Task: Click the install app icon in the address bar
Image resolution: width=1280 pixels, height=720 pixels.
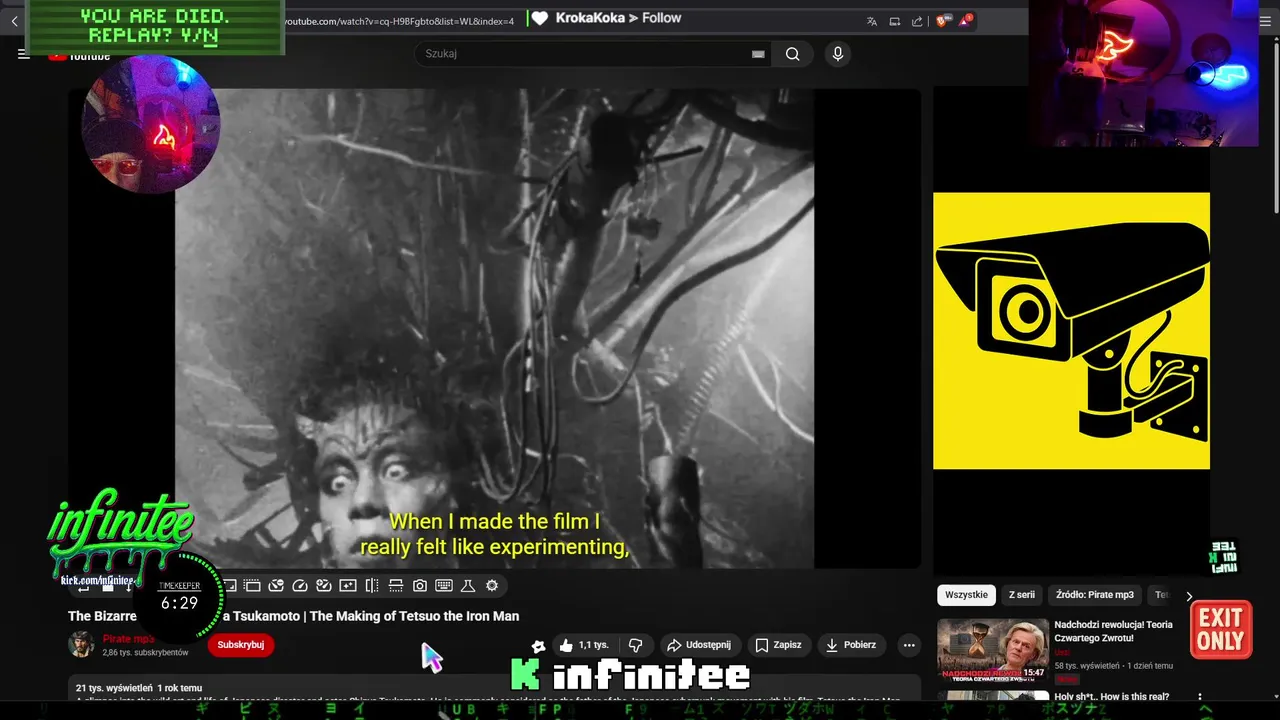Action: point(895,21)
